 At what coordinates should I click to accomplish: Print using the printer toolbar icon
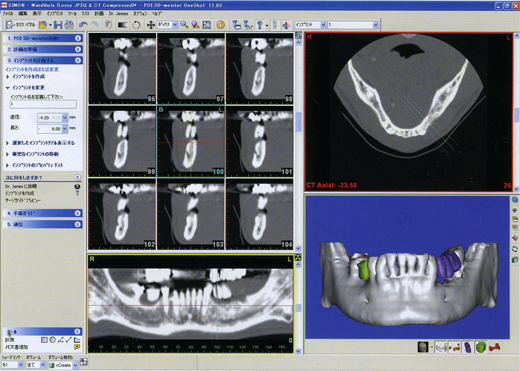pos(69,25)
